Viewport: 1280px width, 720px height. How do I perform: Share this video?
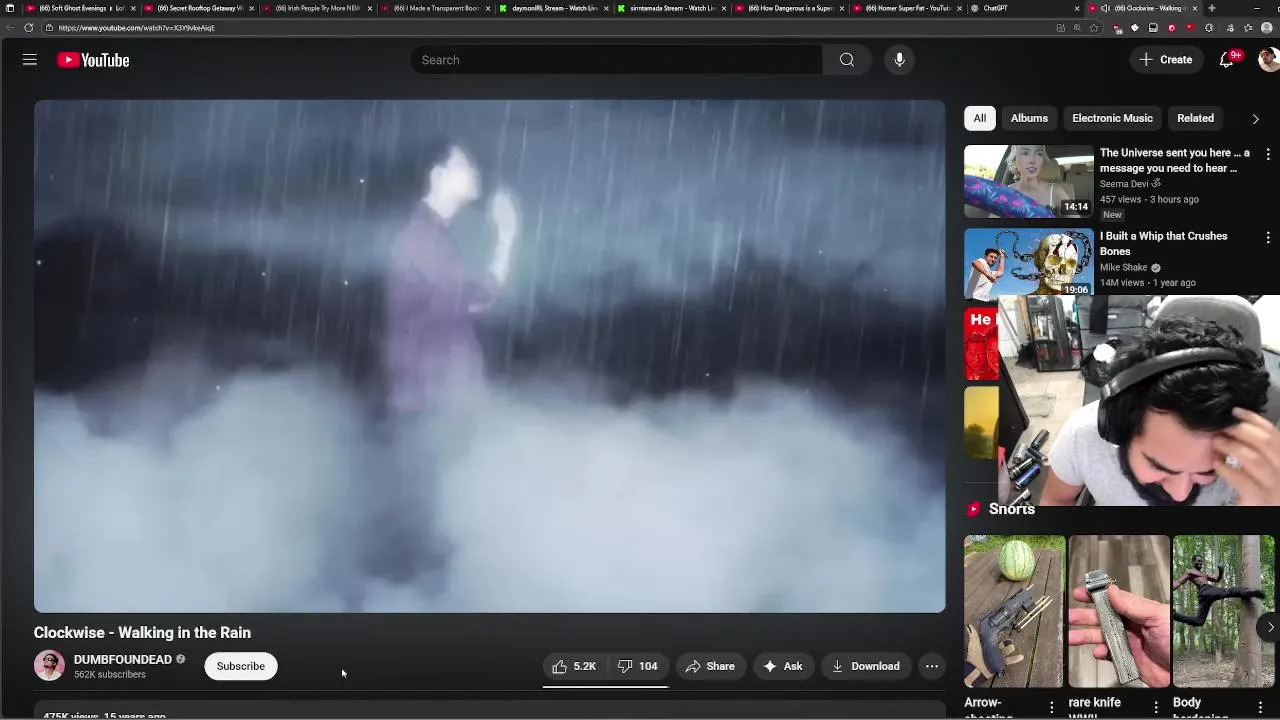(x=710, y=666)
